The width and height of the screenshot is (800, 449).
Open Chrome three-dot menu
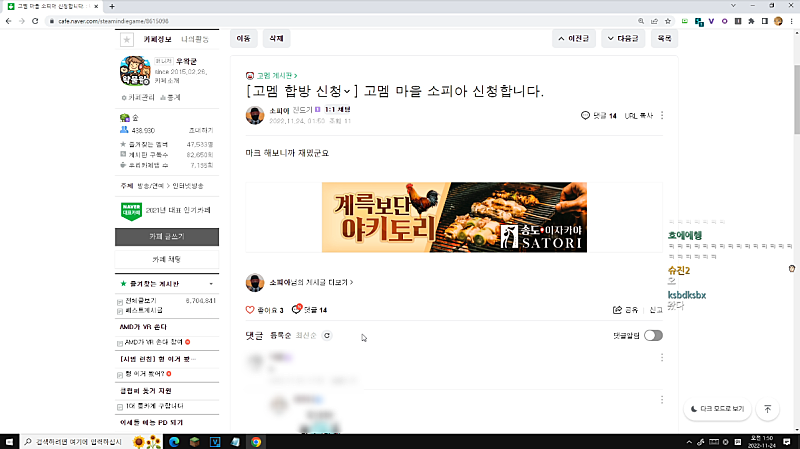click(x=791, y=21)
